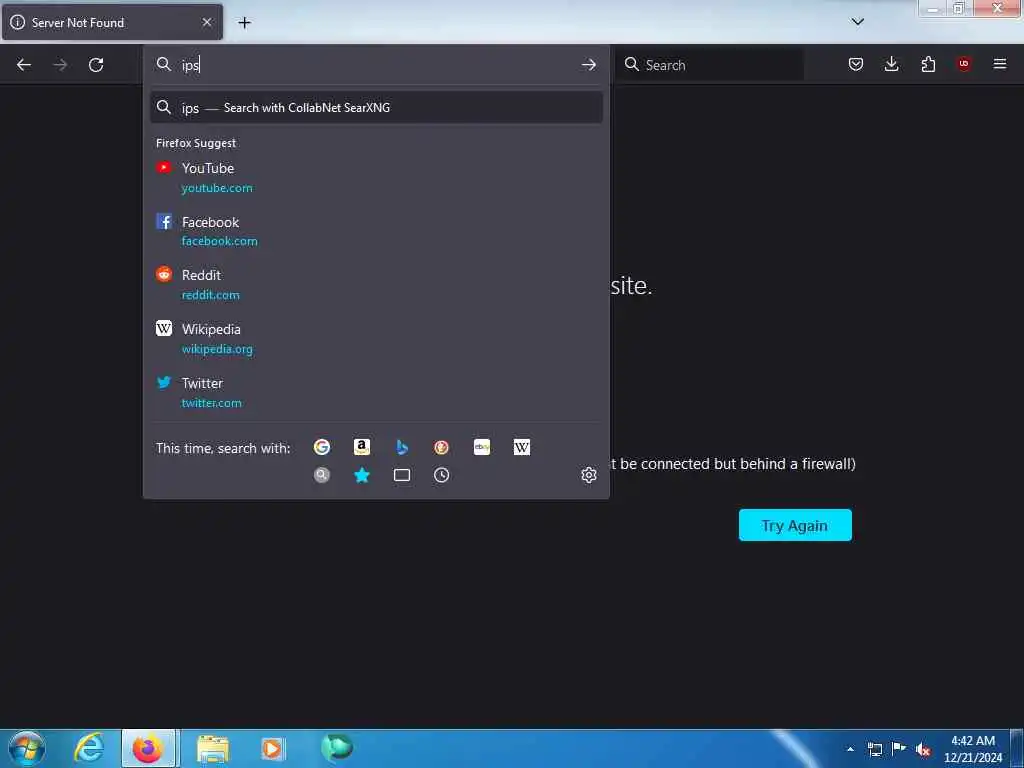Open a new tab with plus button

pos(244,23)
